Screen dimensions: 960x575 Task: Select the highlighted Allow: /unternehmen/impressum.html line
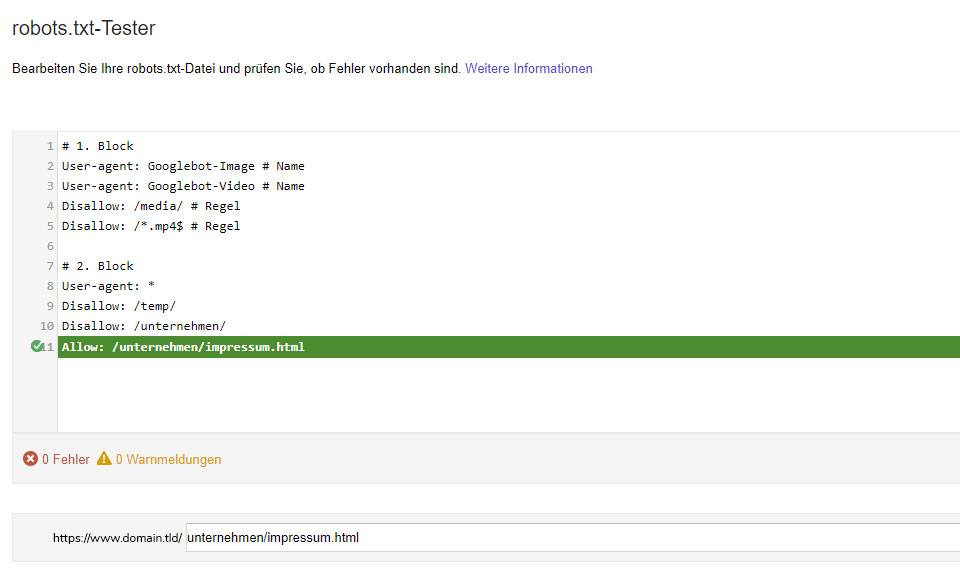click(509, 347)
